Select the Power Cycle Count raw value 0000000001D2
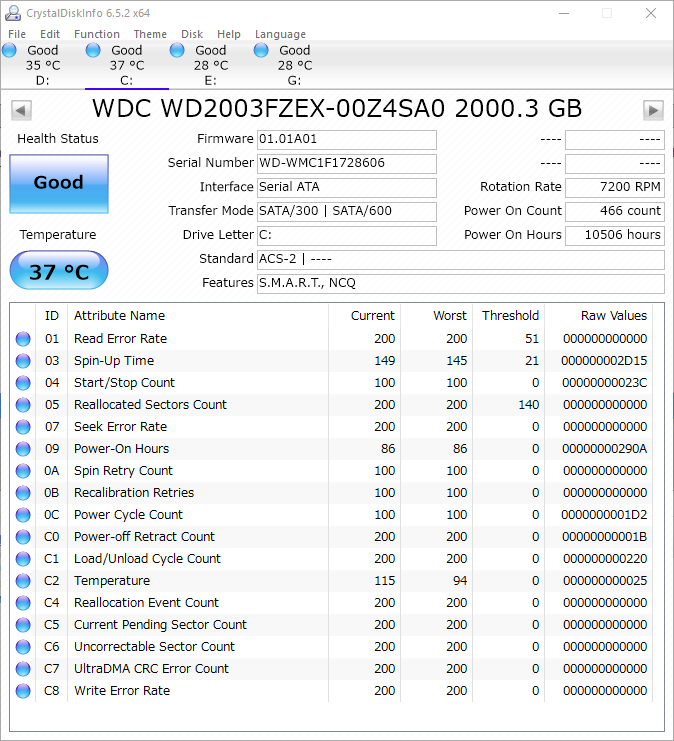The image size is (674, 741). point(604,515)
